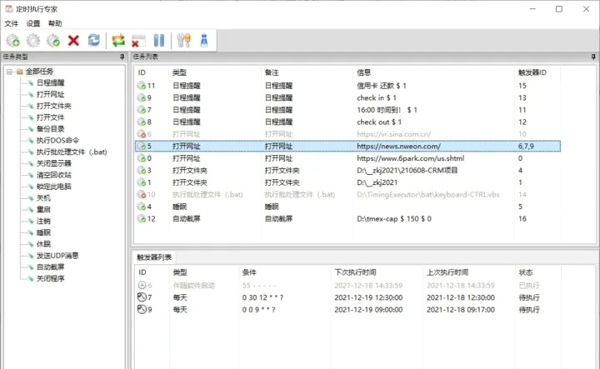Select 备份目录 in the task type tree
The image size is (600, 369).
pos(50,129)
